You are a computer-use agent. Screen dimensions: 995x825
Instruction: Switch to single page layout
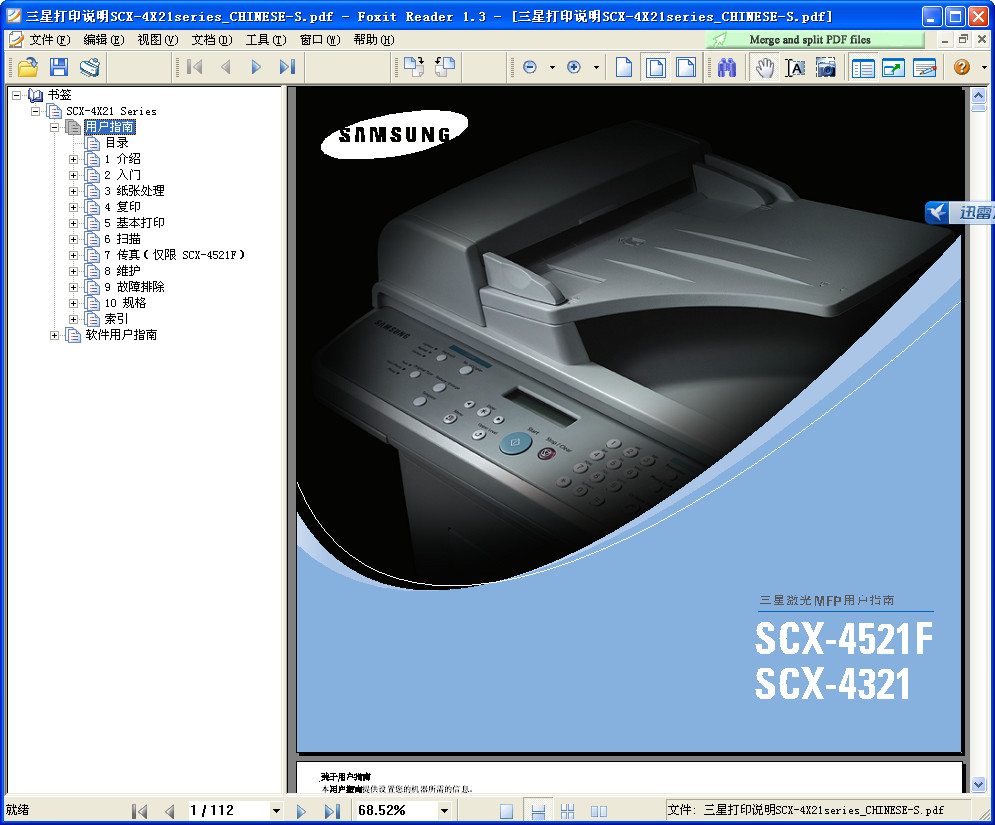click(x=506, y=810)
